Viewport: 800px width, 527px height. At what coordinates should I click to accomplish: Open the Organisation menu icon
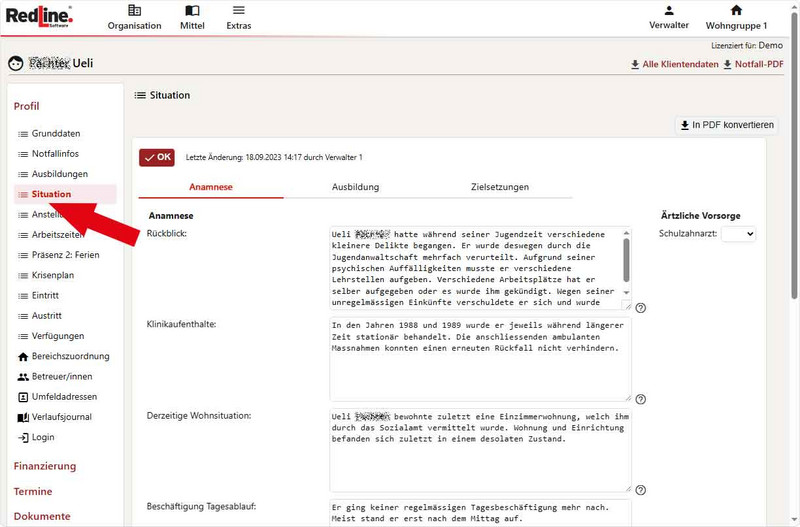134,11
